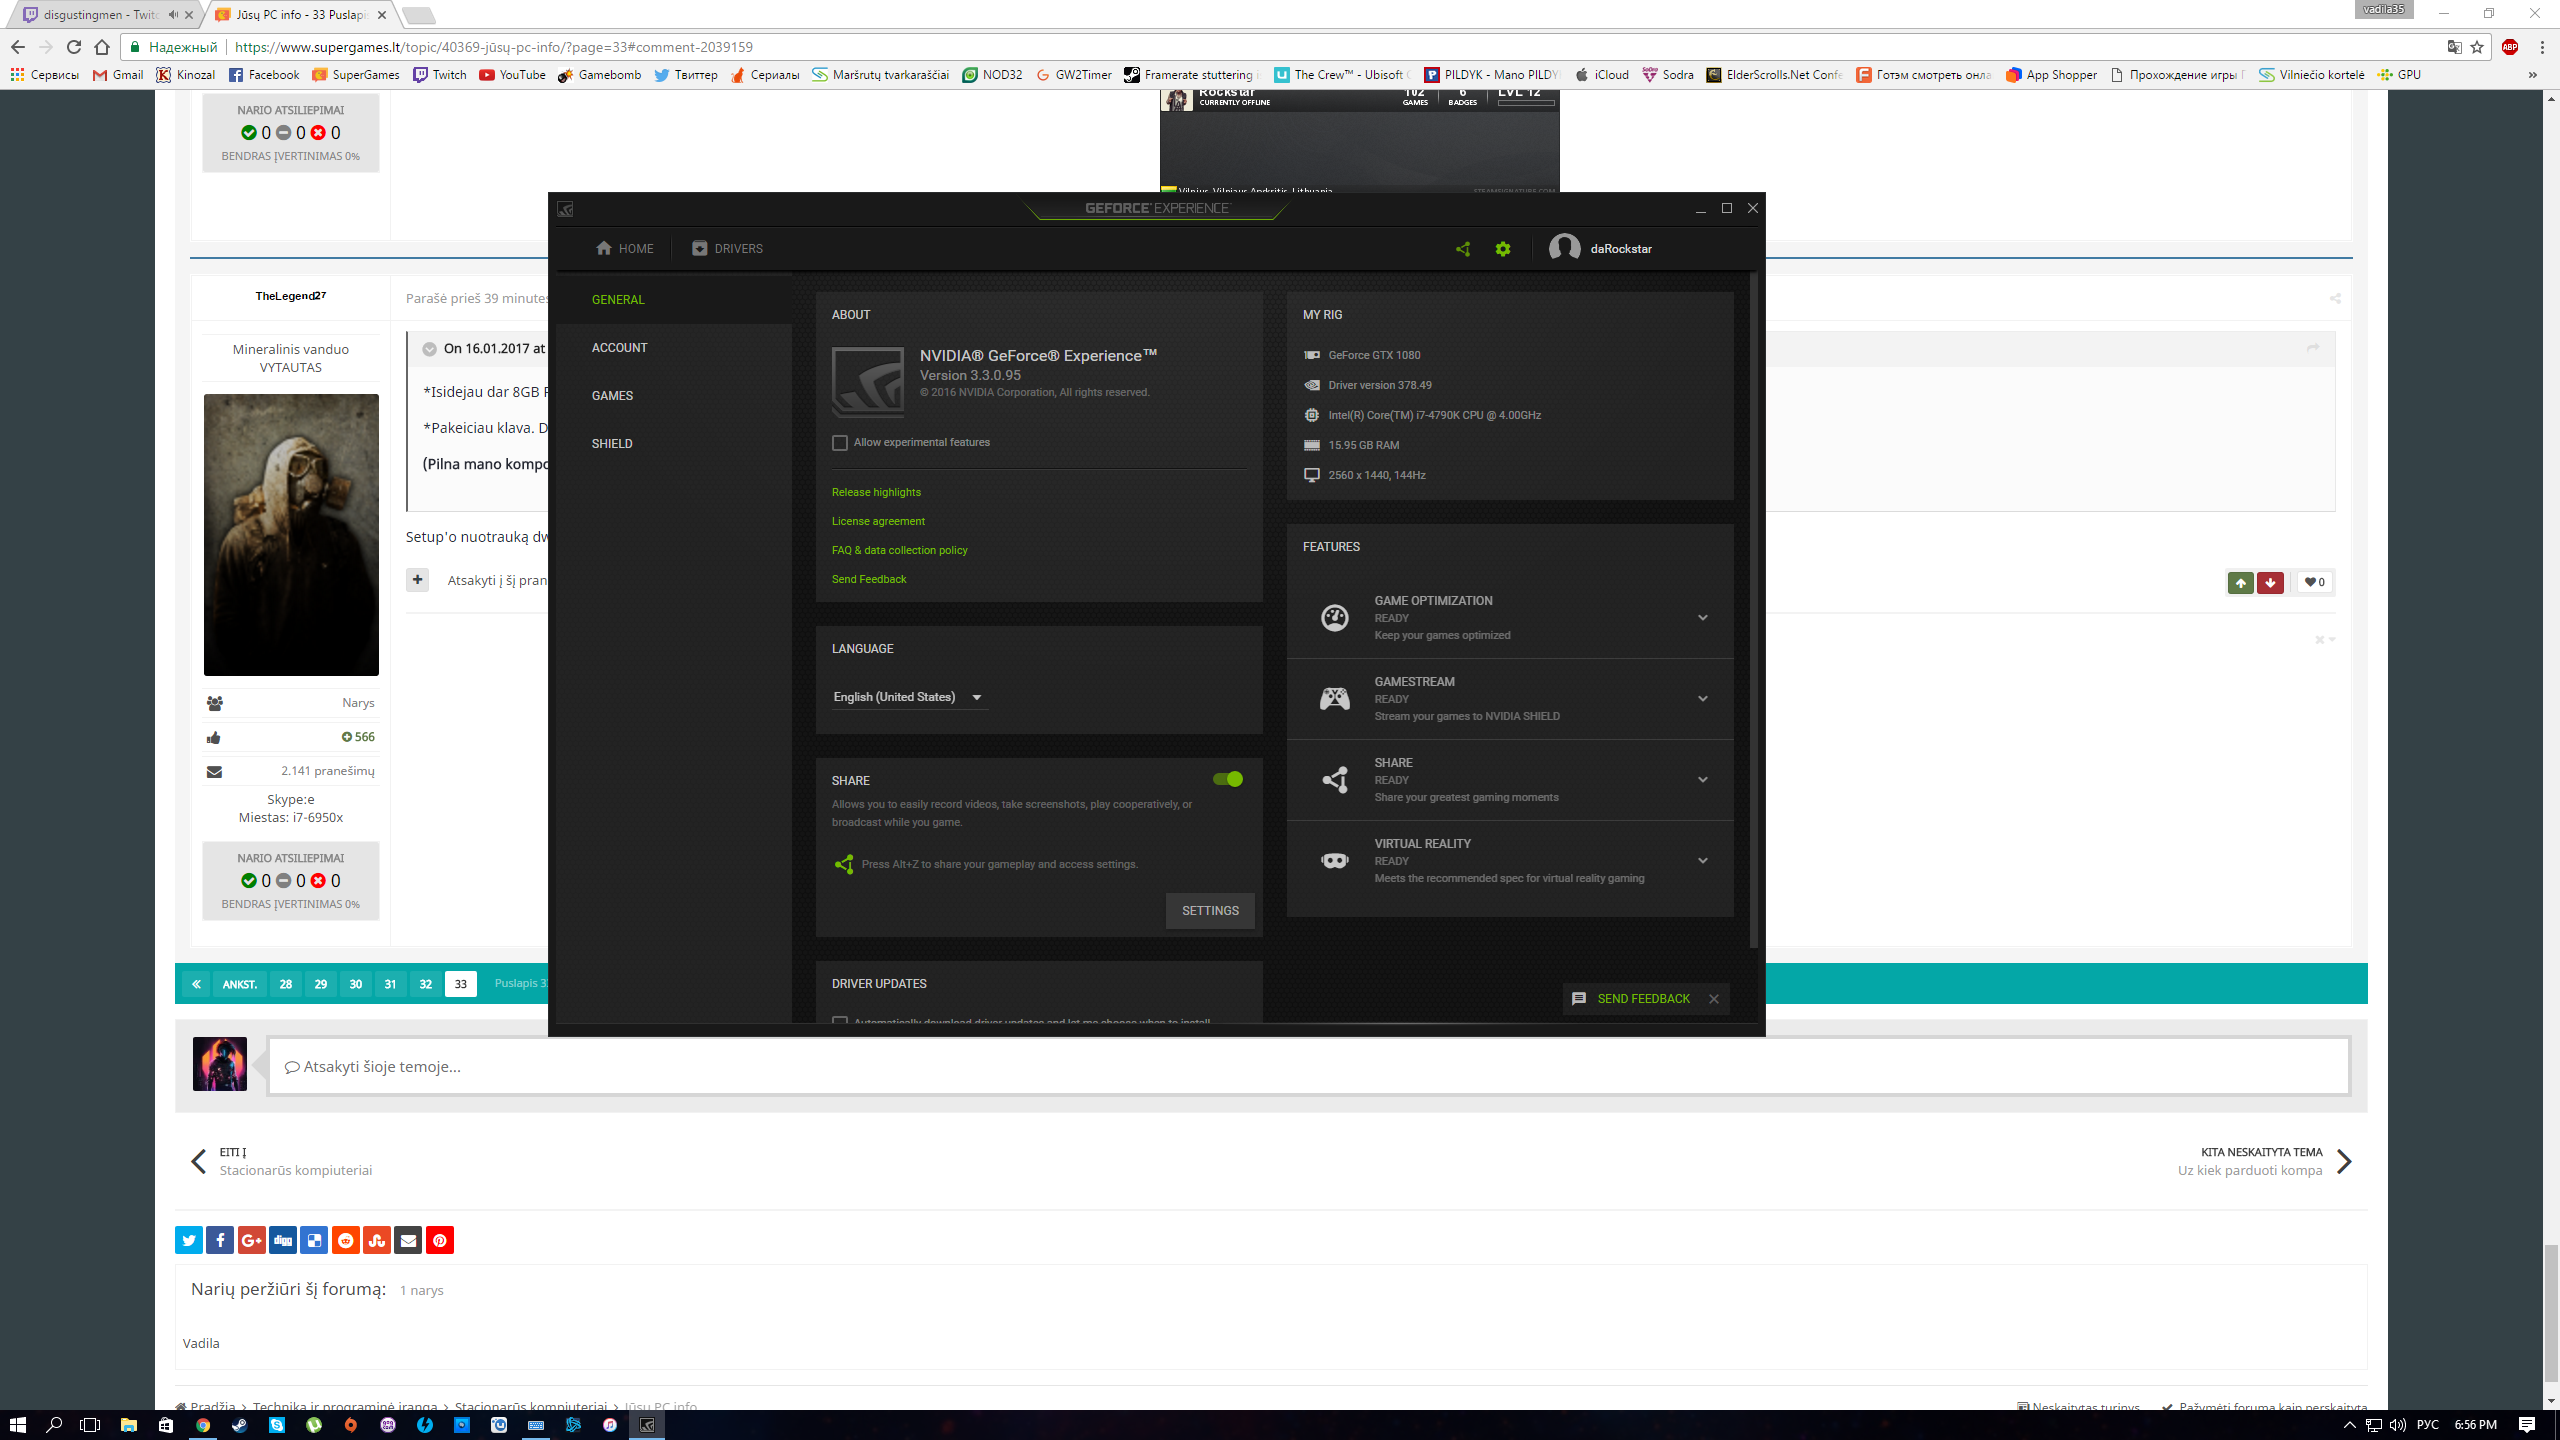Show more bookmarks with the chevron
The width and height of the screenshot is (2560, 1440).
(x=2532, y=75)
